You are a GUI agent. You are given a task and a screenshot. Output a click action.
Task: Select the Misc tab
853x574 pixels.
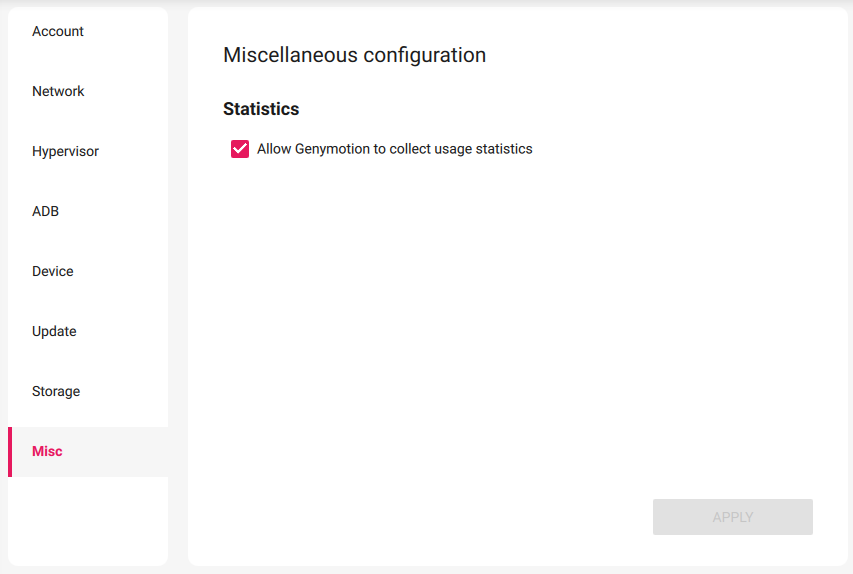[47, 452]
